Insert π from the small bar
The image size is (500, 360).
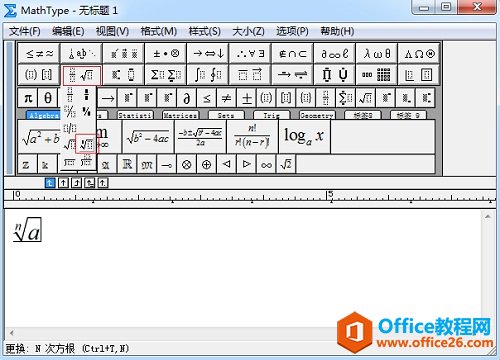point(28,98)
